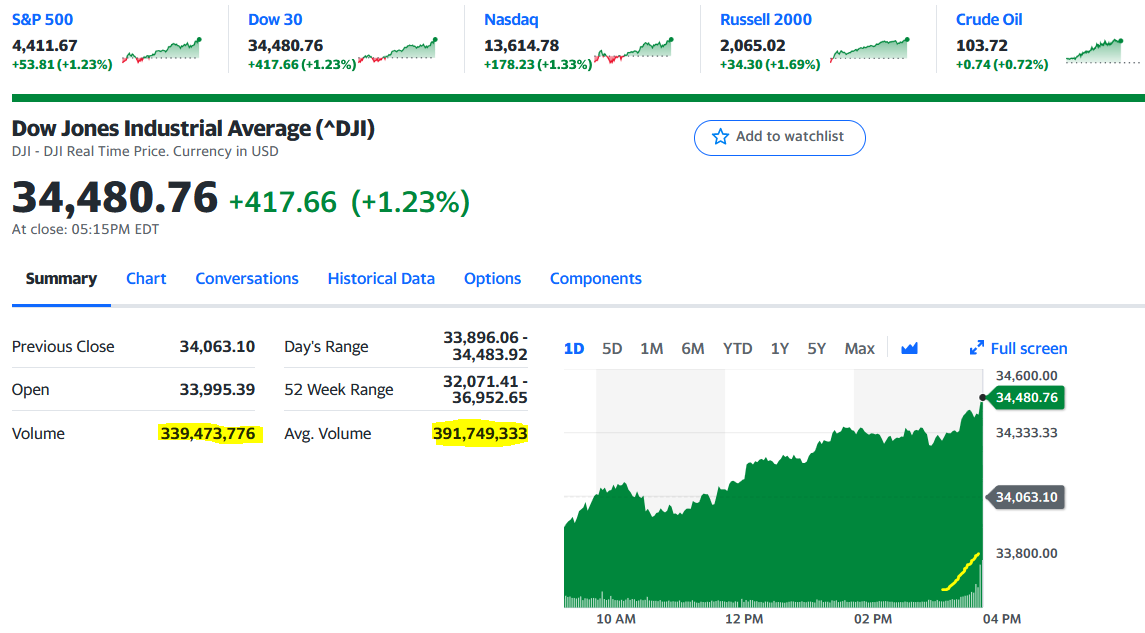Screen dimensions: 1145x633
Task: Click the 33,800.00 price axis label
Action: (1026, 553)
